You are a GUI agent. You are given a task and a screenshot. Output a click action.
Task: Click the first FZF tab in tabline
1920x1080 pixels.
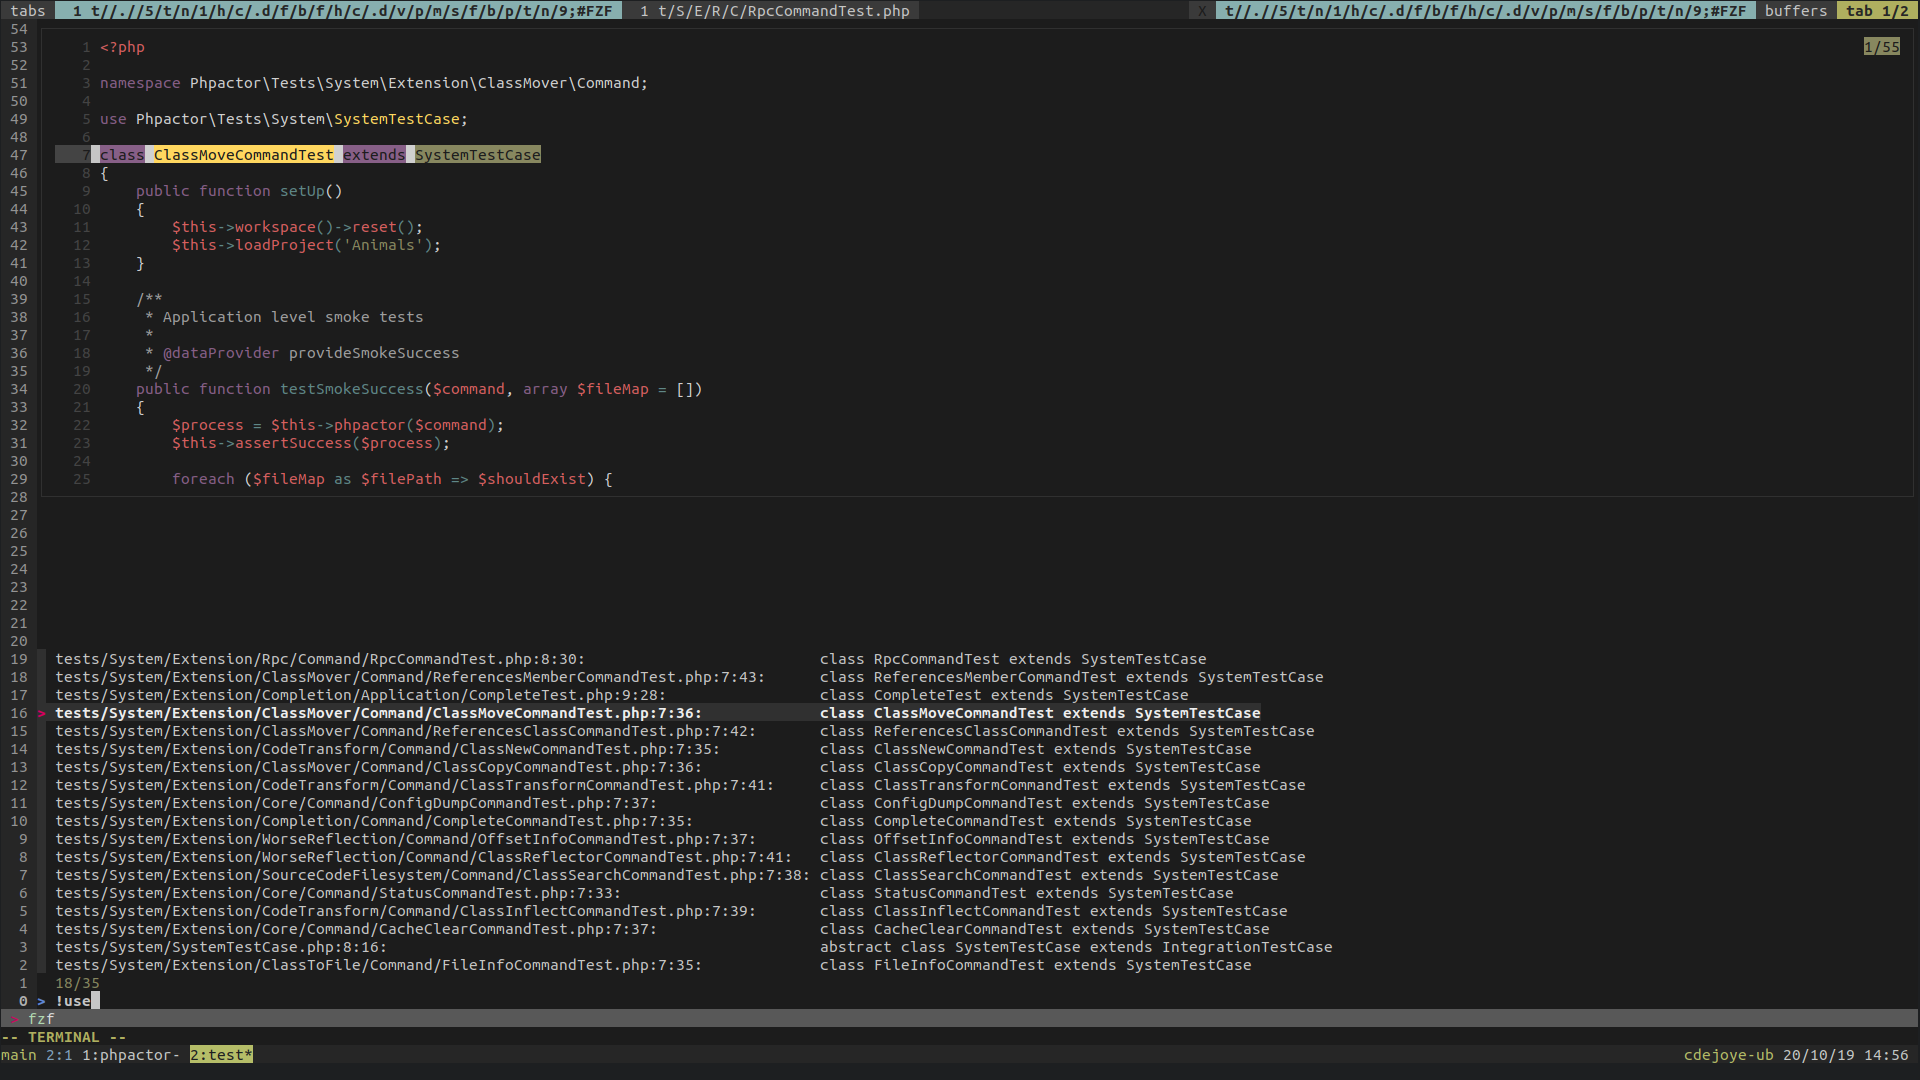pos(340,11)
